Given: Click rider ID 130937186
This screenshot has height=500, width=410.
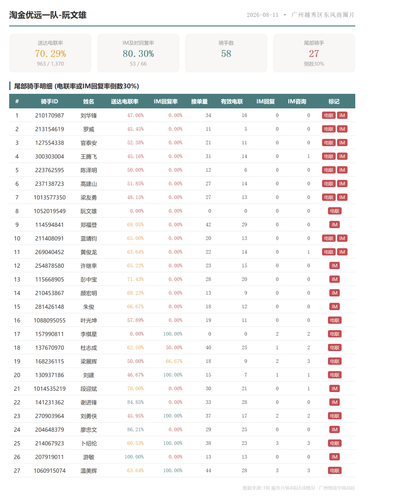Looking at the screenshot, I should [x=50, y=375].
